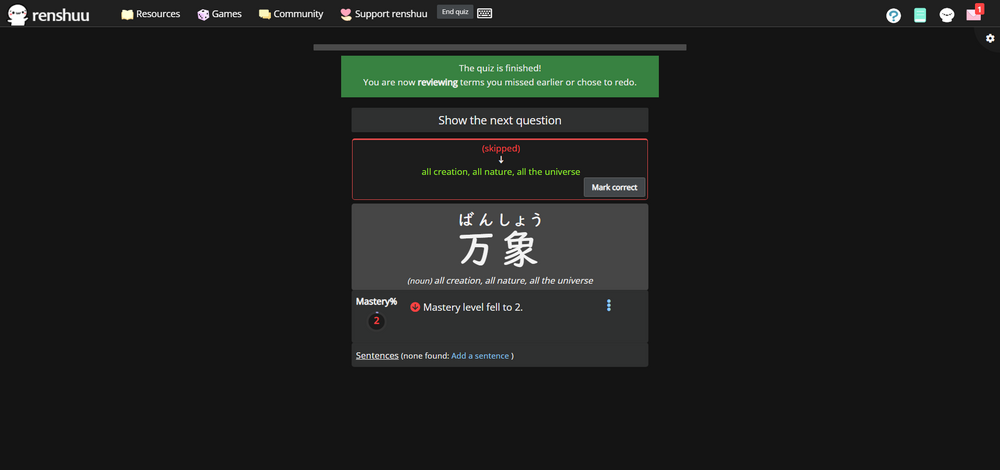This screenshot has height=470, width=1000.
Task: Open the help question mark icon
Action: pos(893,15)
